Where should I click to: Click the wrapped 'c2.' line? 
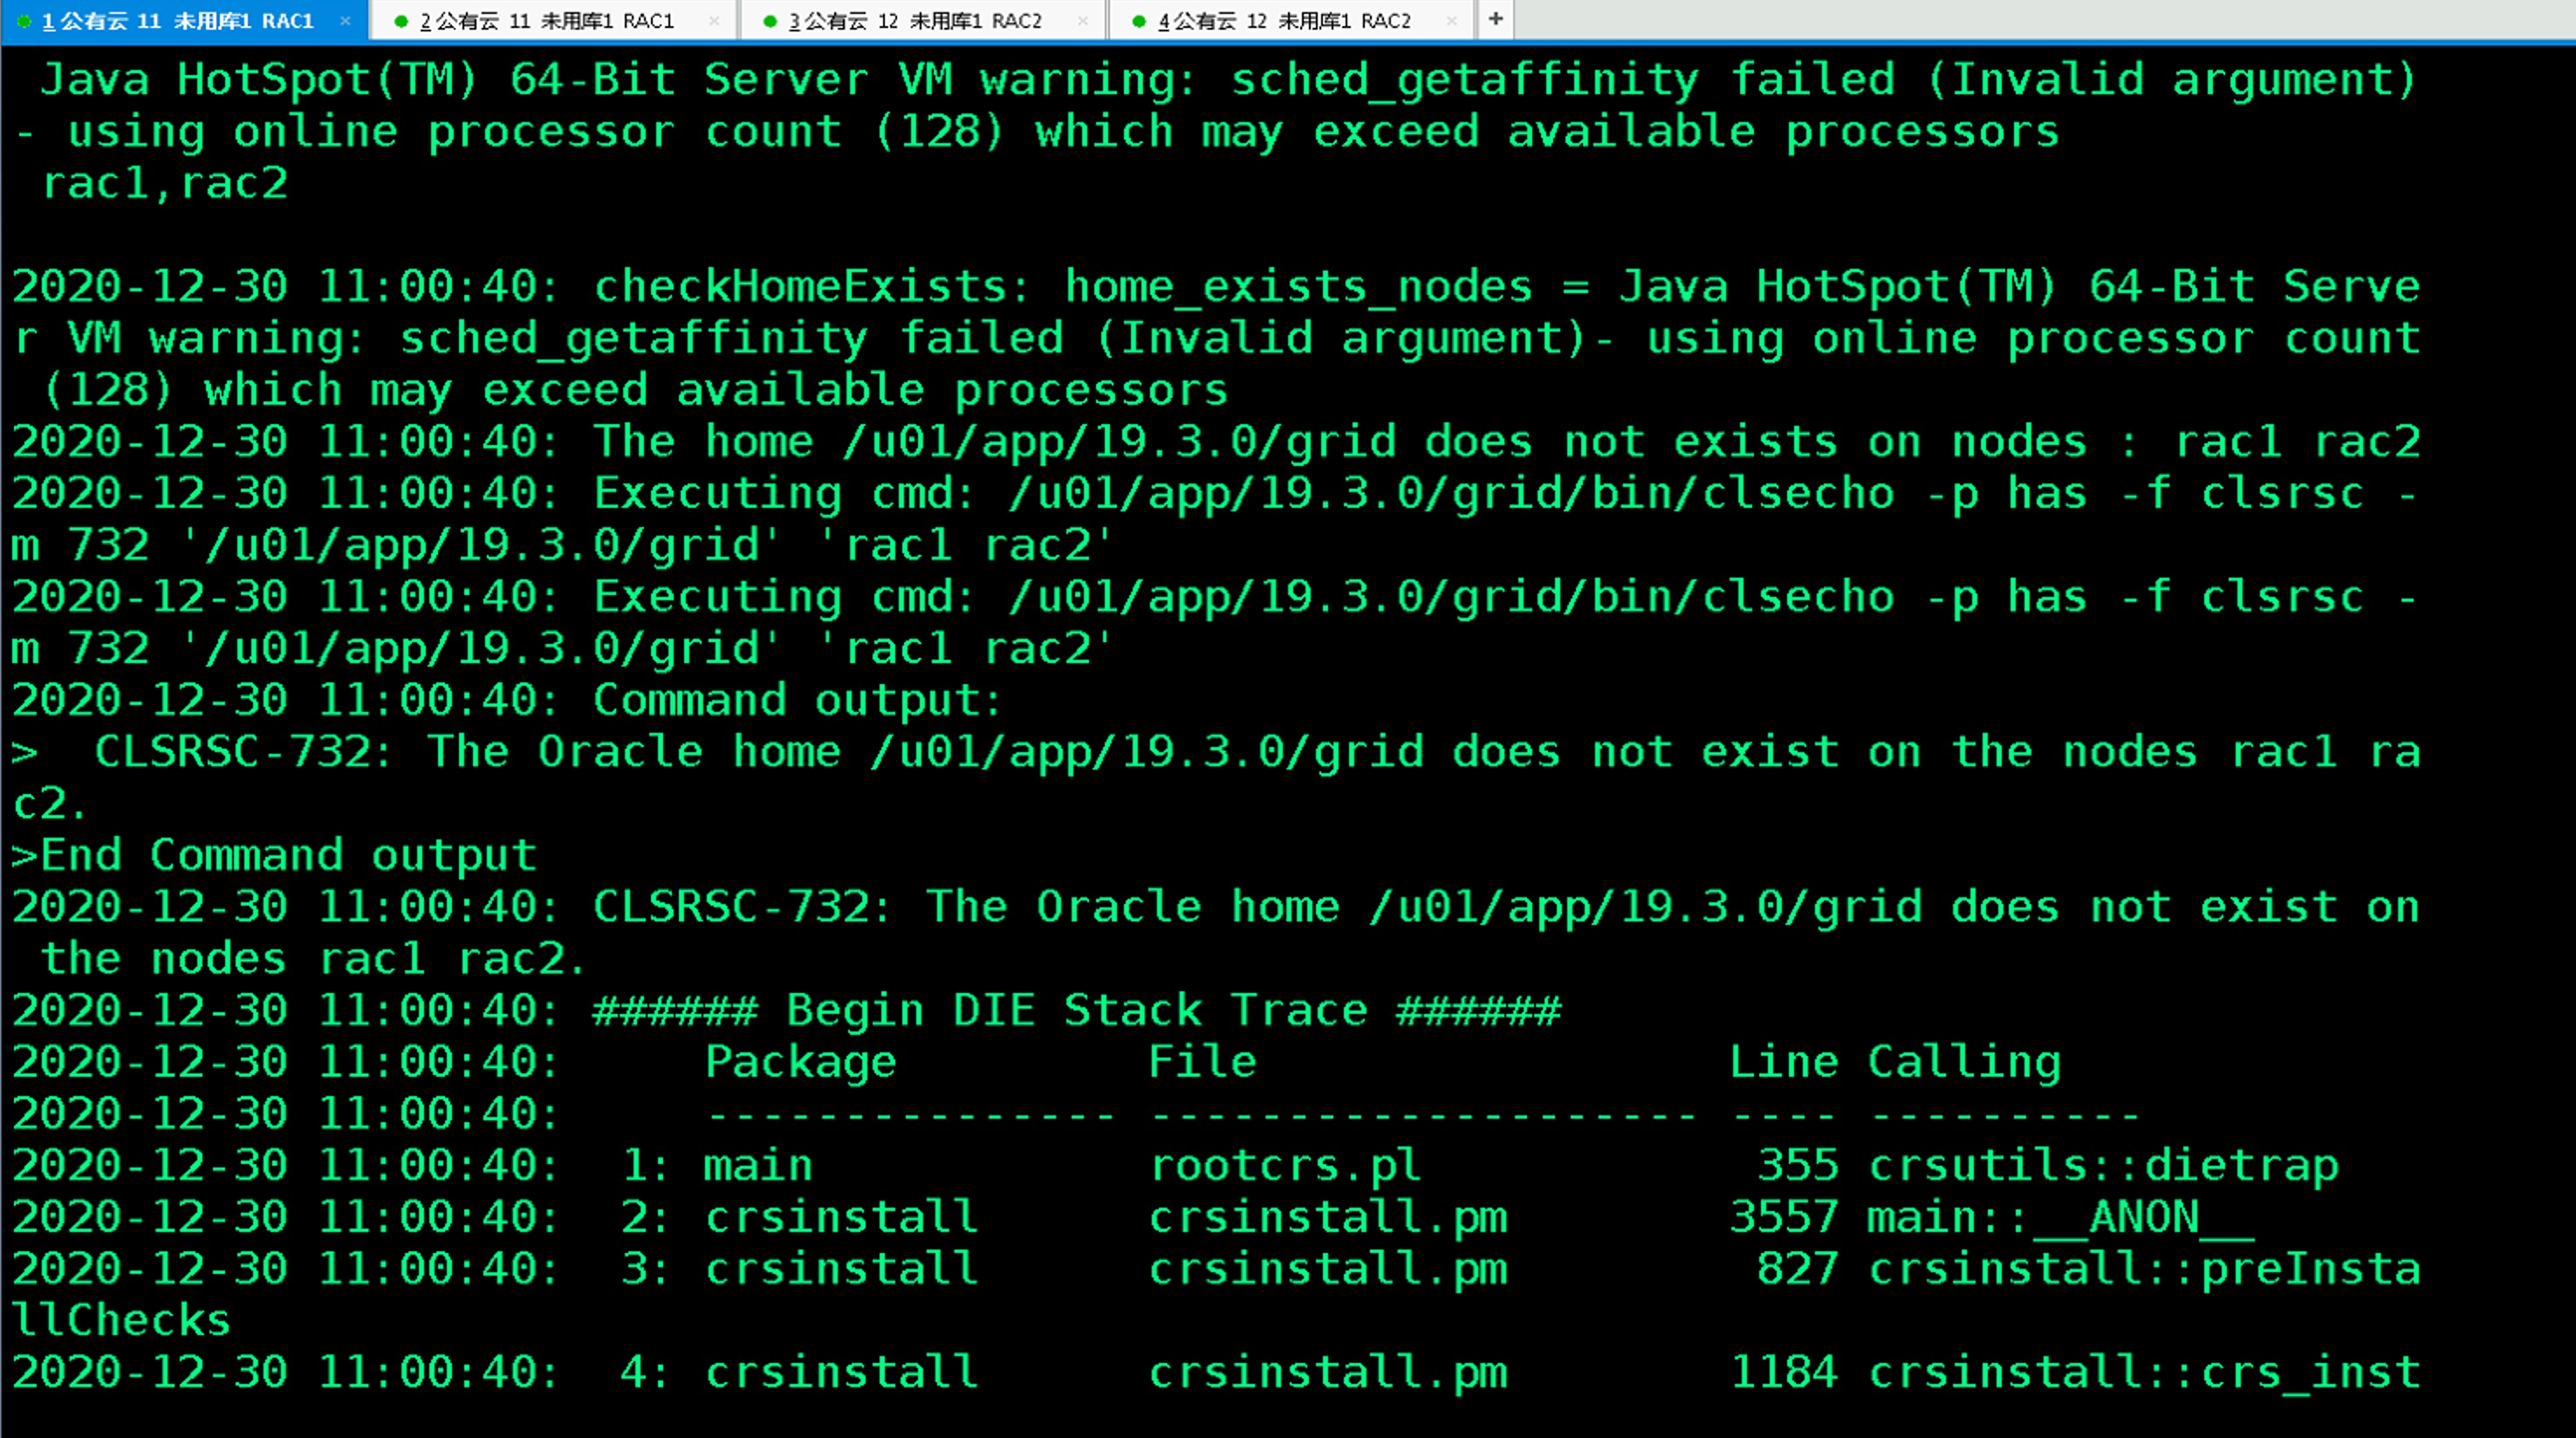point(50,804)
